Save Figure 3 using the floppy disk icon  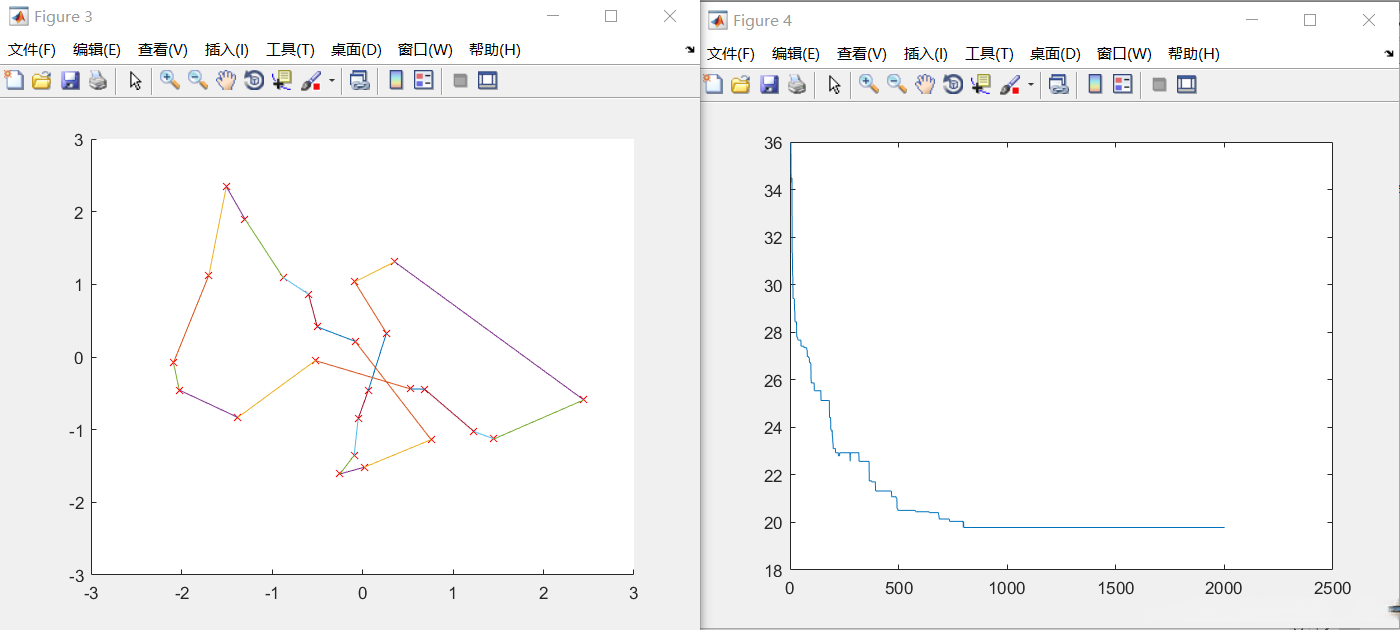tap(69, 81)
